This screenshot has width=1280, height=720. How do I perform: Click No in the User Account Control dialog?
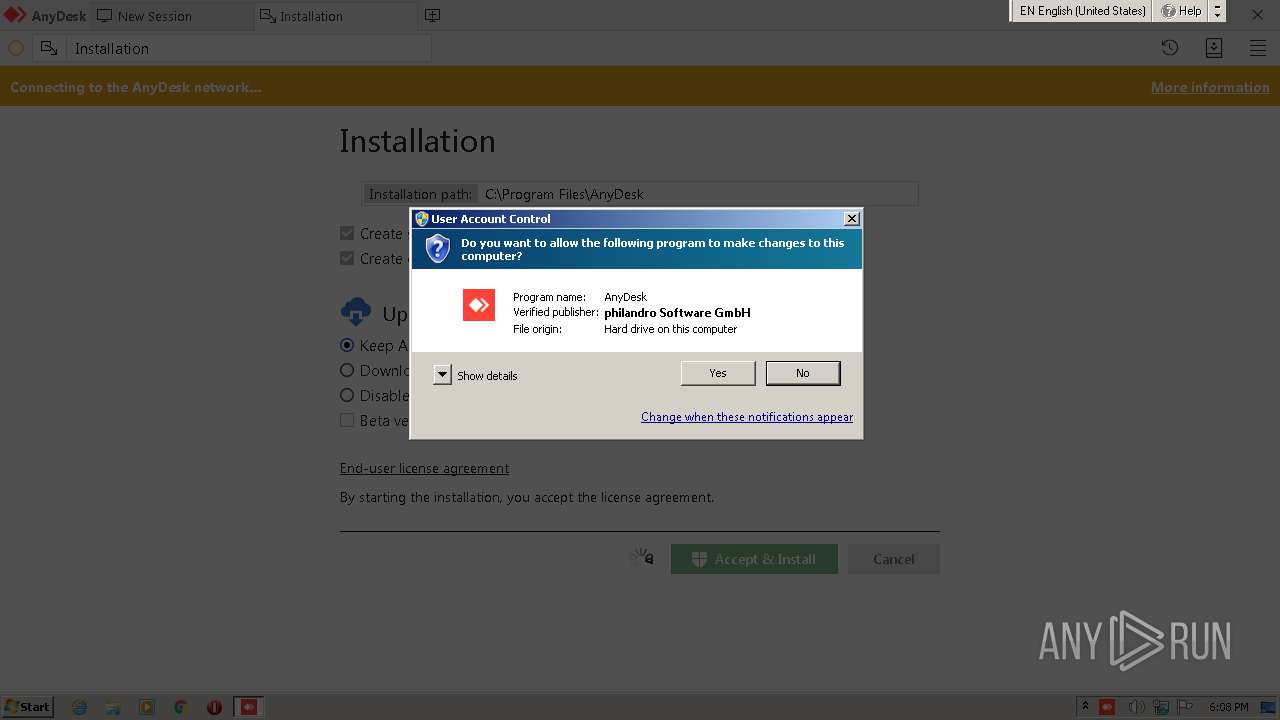(803, 373)
